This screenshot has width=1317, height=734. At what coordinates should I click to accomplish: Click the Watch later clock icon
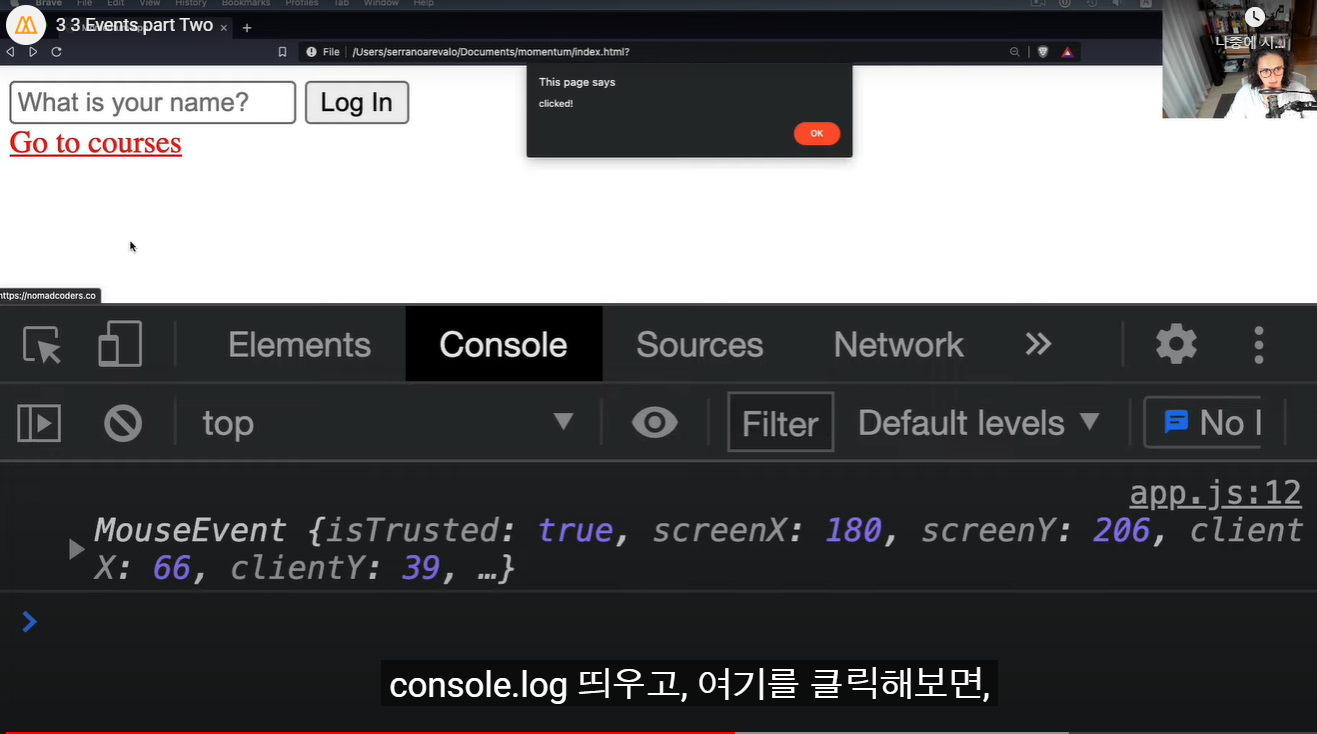[x=1255, y=16]
